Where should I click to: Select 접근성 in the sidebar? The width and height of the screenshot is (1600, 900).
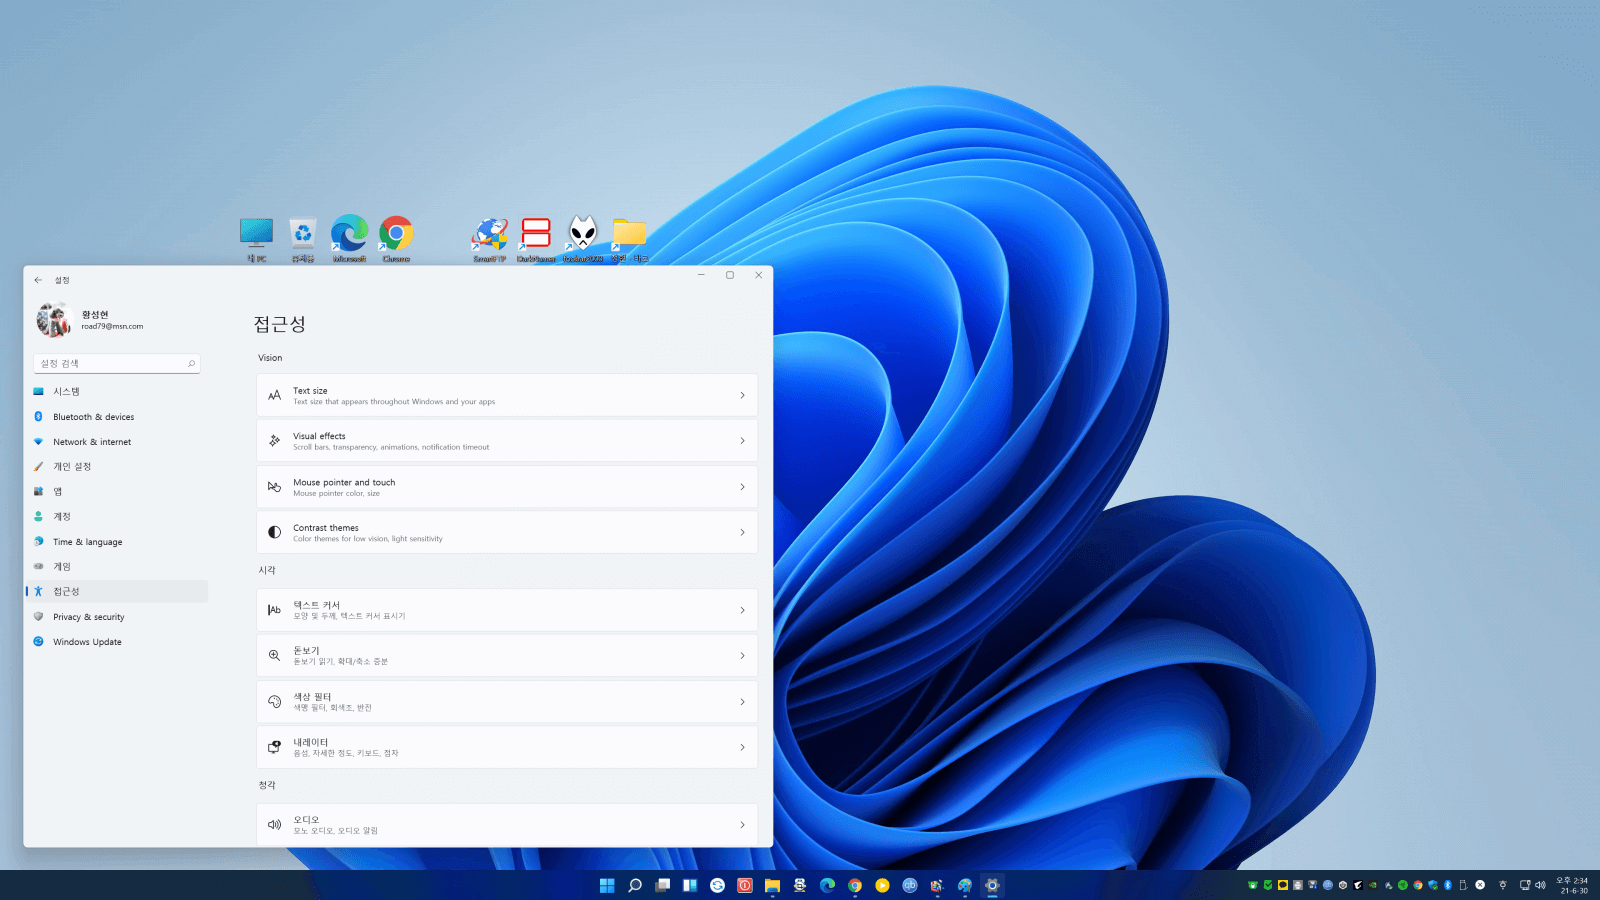point(117,591)
